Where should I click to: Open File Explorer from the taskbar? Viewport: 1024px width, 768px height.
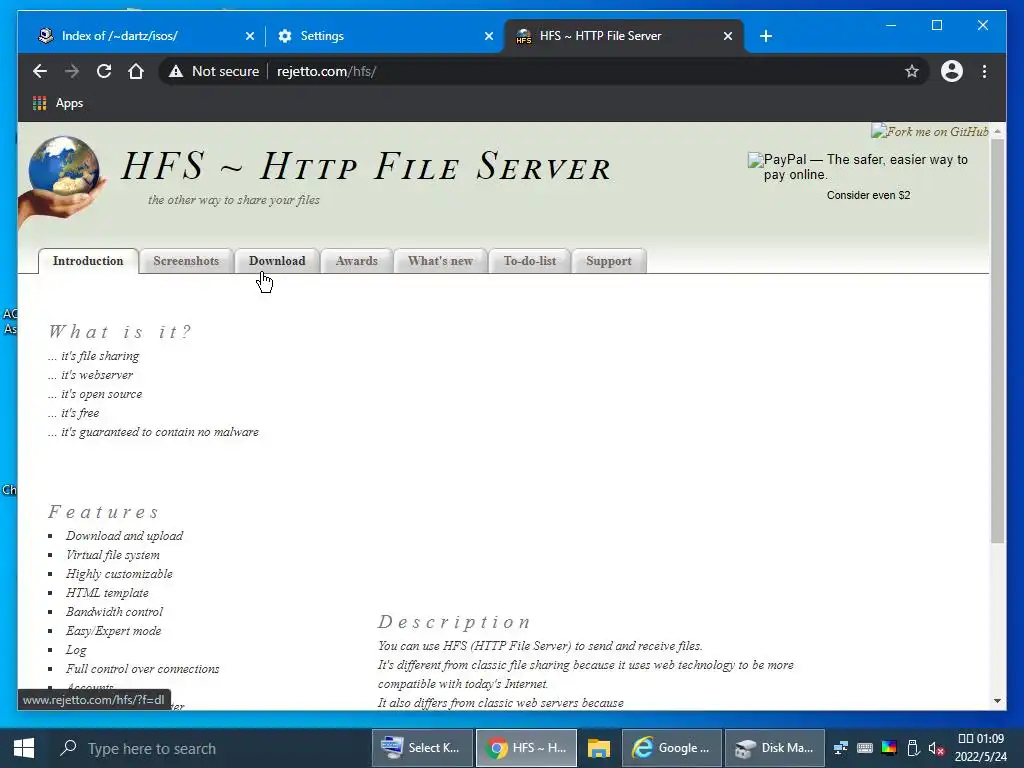[x=598, y=748]
